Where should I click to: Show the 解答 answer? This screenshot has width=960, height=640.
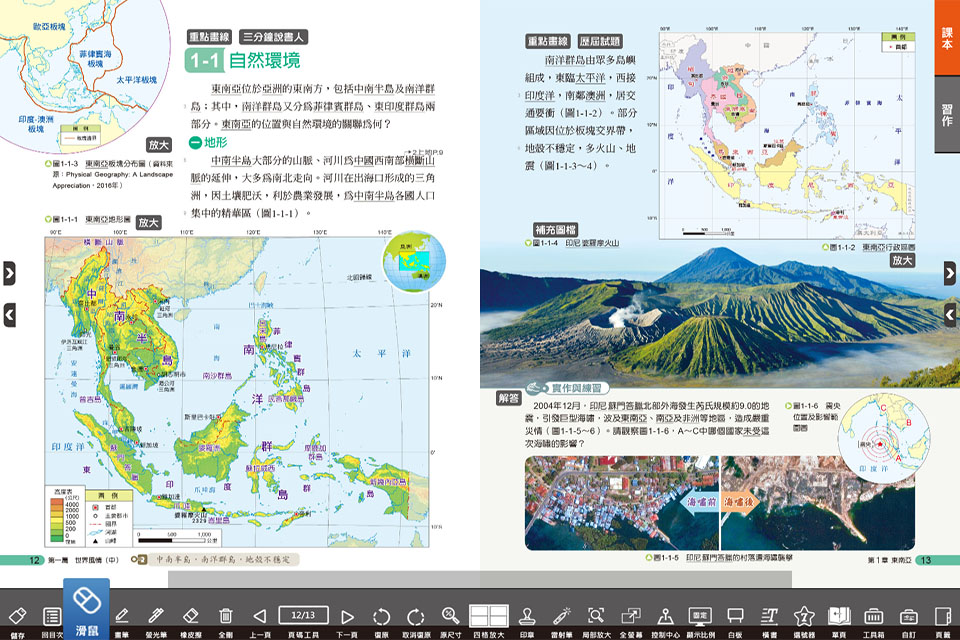tap(508, 399)
